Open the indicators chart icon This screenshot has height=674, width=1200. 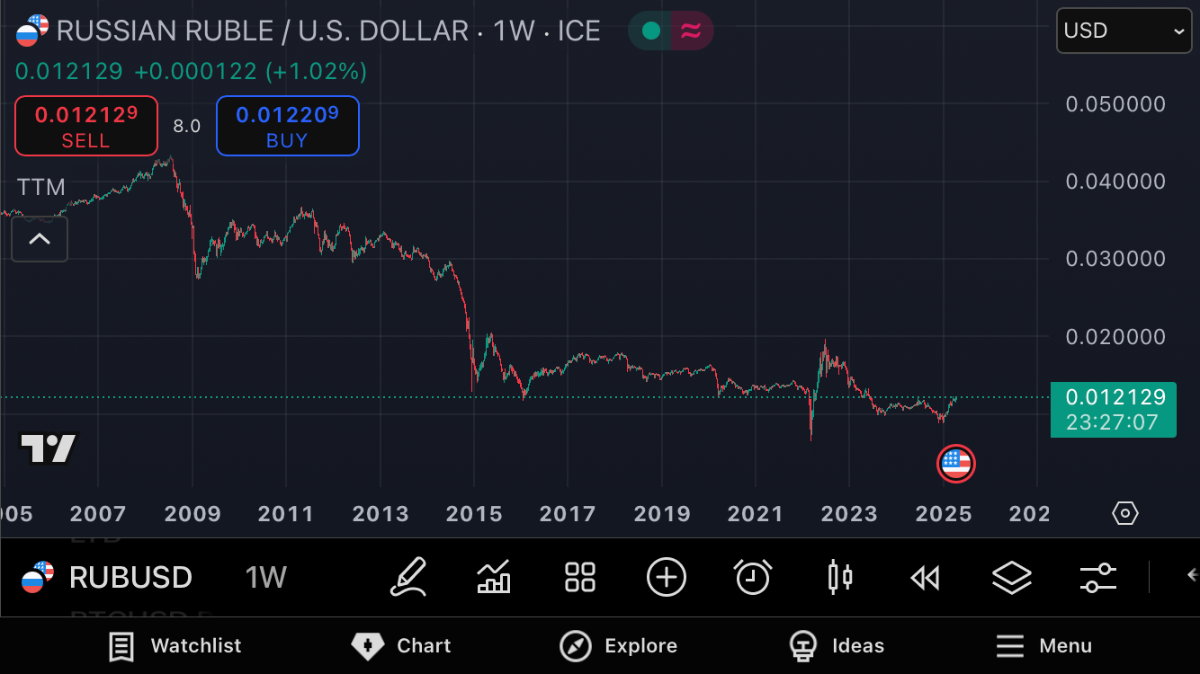coord(494,577)
